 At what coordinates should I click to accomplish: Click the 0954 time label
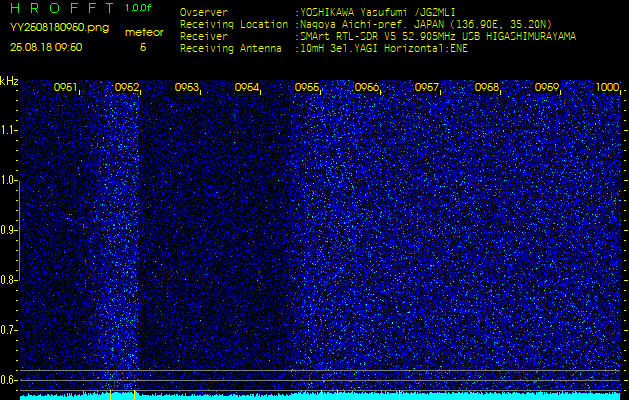(x=247, y=87)
